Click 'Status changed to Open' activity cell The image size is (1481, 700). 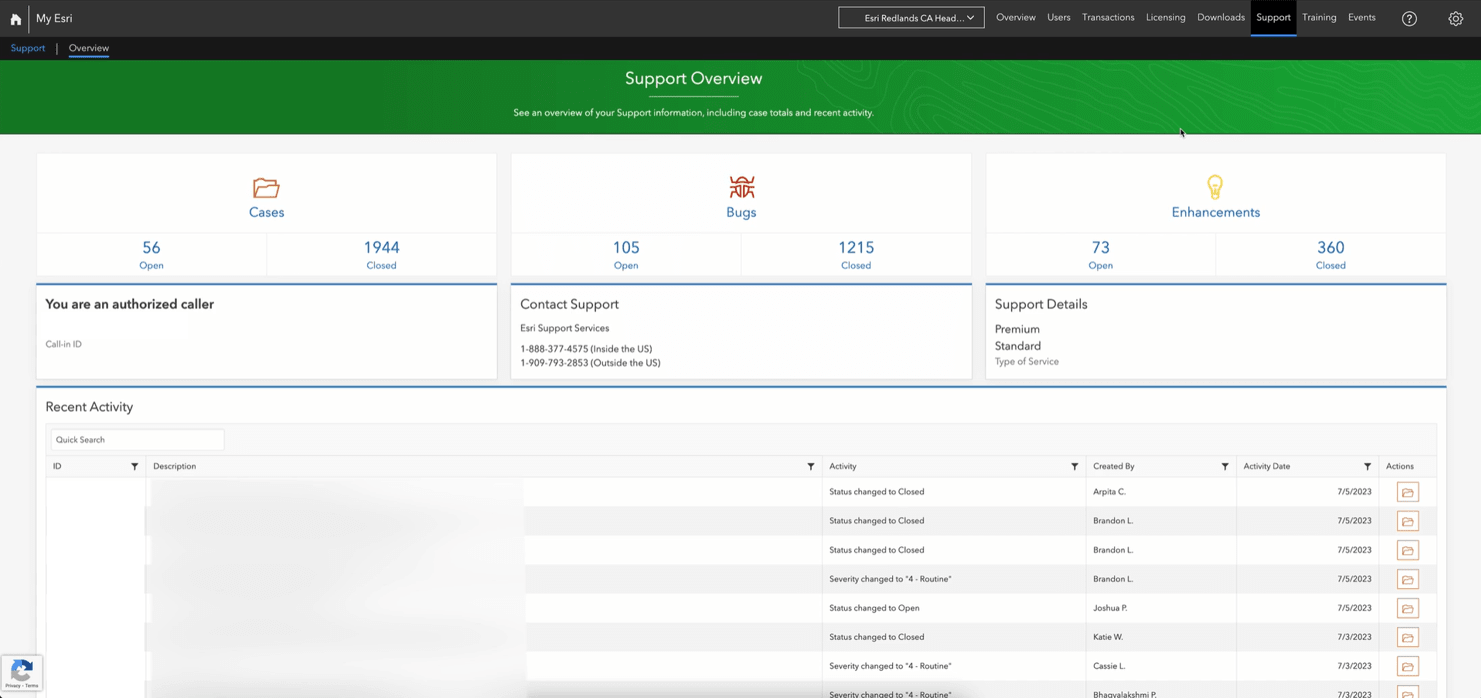pyautogui.click(x=874, y=608)
